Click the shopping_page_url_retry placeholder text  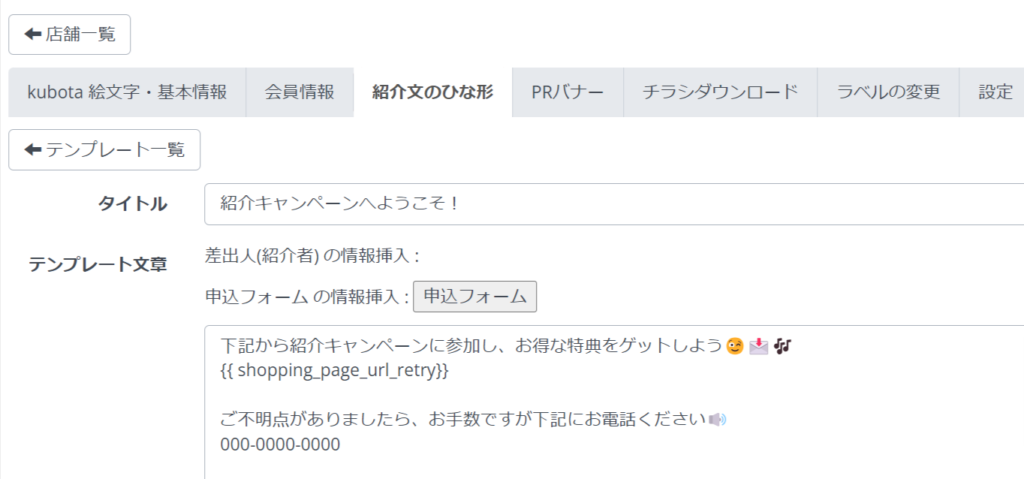[335, 371]
